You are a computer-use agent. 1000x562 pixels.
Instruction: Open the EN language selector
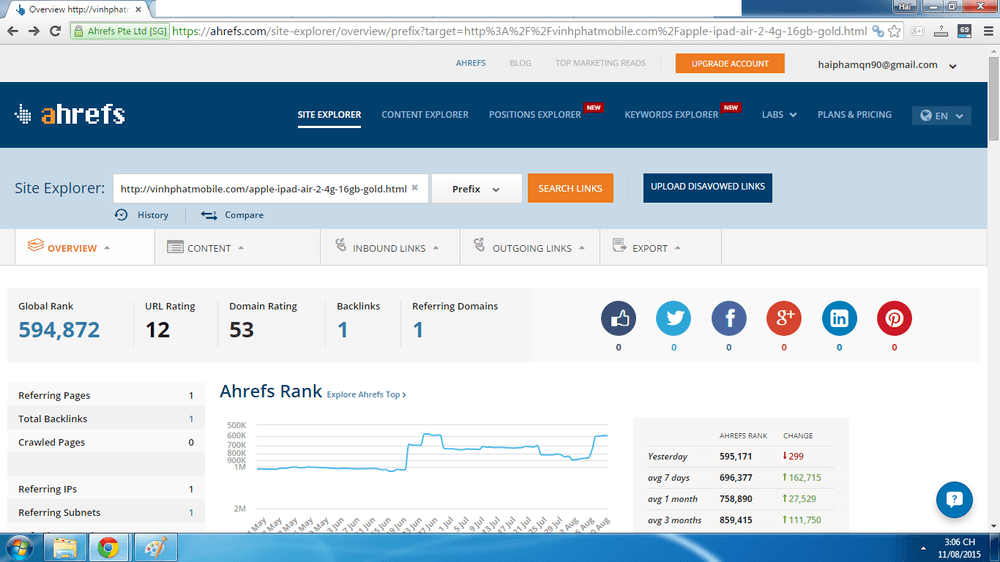(x=941, y=115)
